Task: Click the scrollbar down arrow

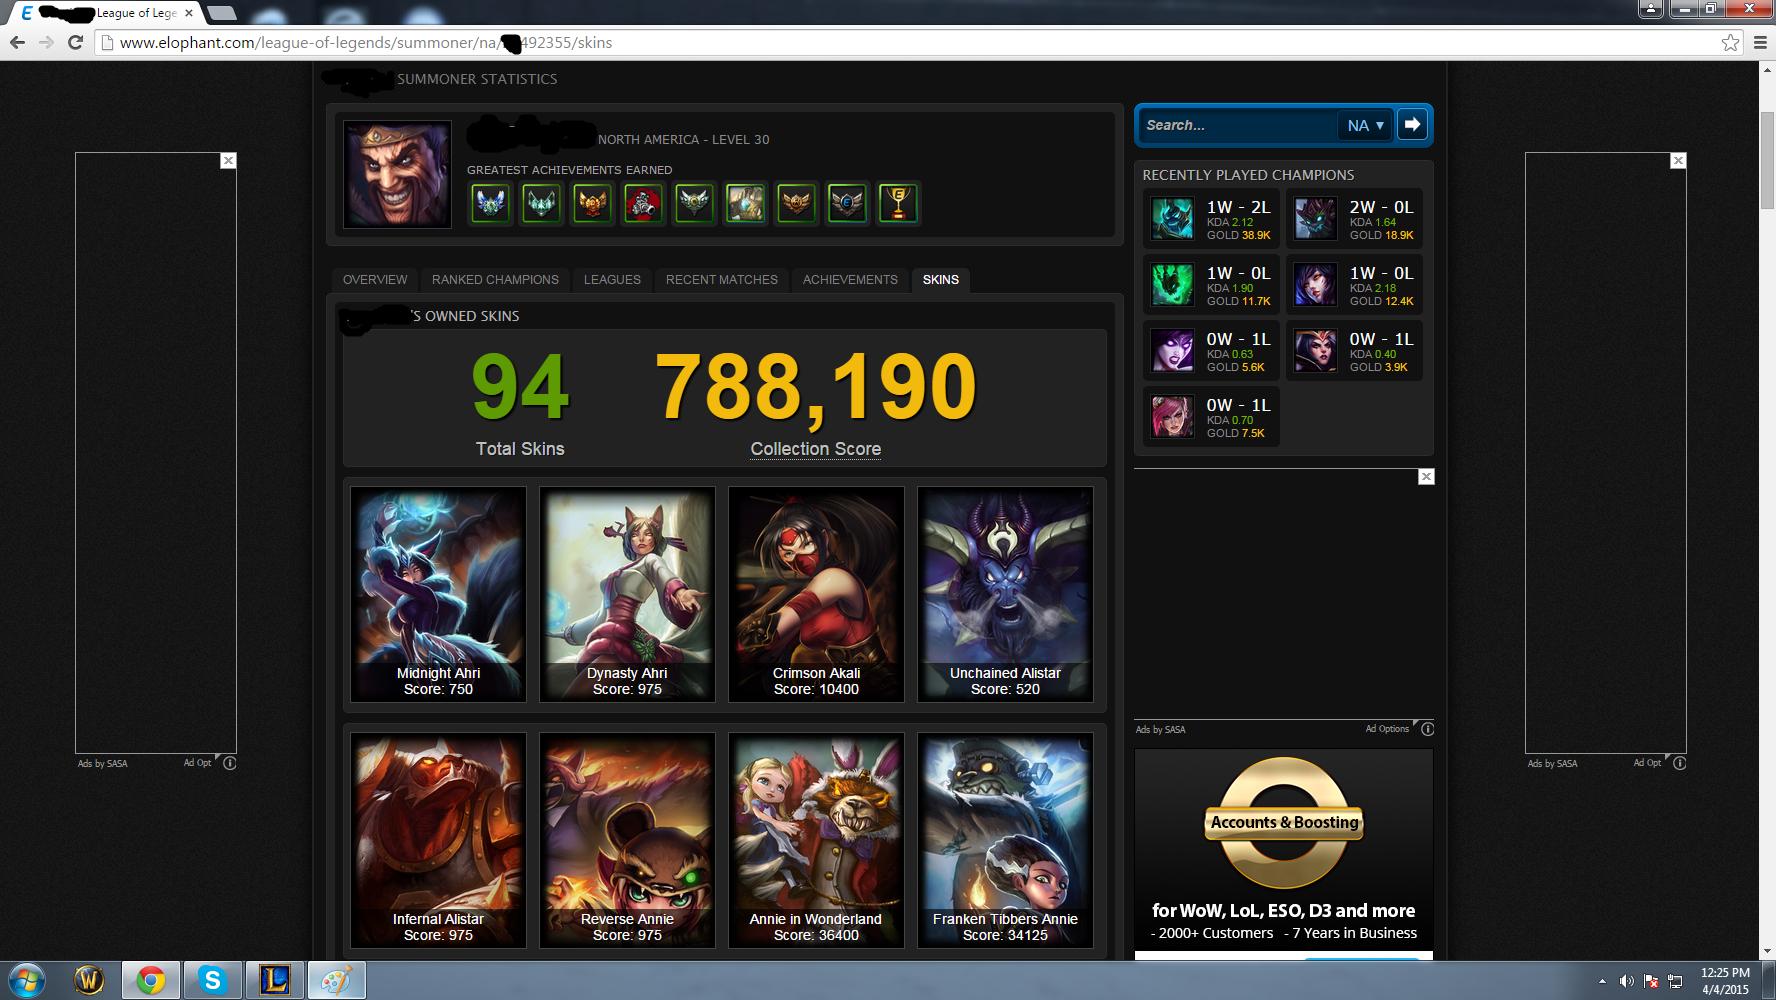Action: [x=1767, y=952]
